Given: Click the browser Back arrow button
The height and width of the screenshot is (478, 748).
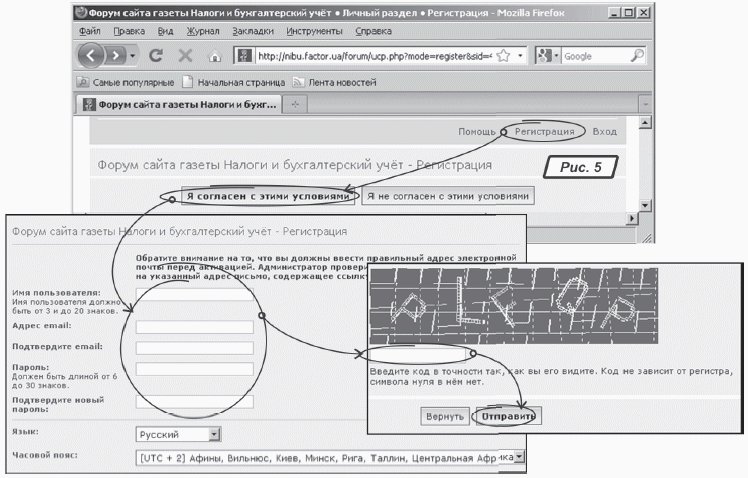Looking at the screenshot, I should pyautogui.click(x=92, y=56).
